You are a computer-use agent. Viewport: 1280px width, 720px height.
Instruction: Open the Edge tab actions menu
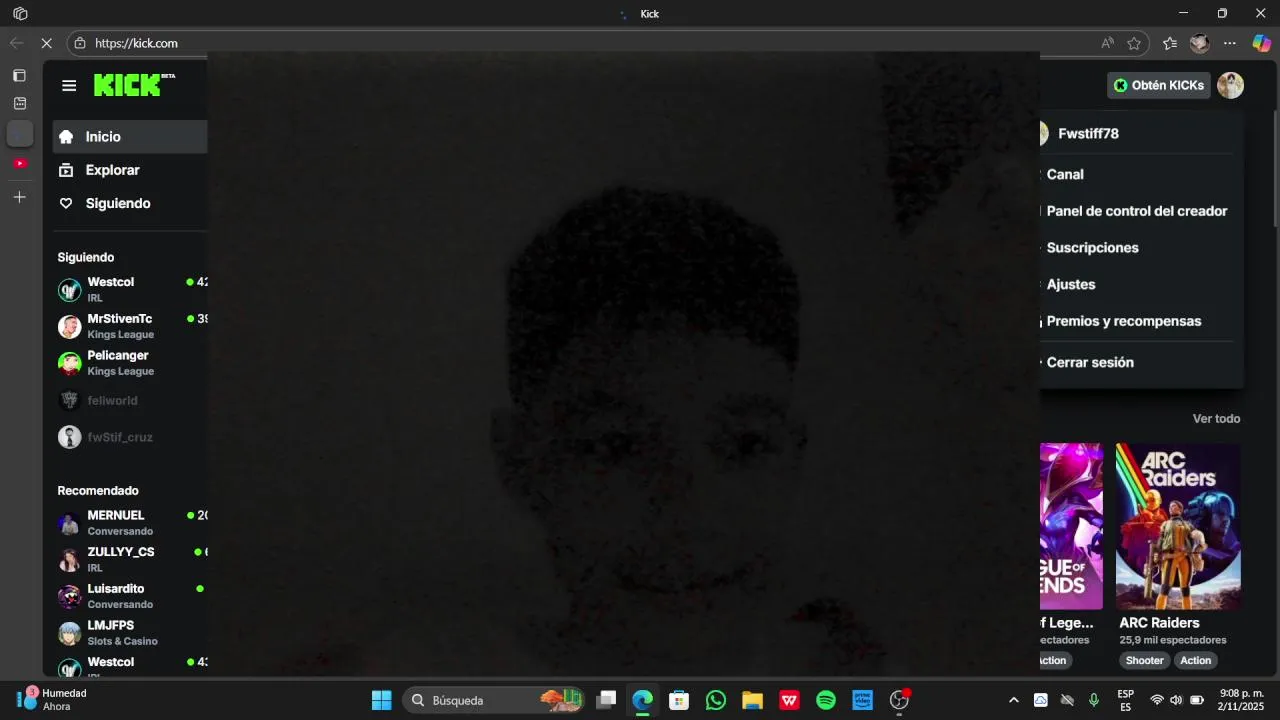[x=19, y=75]
